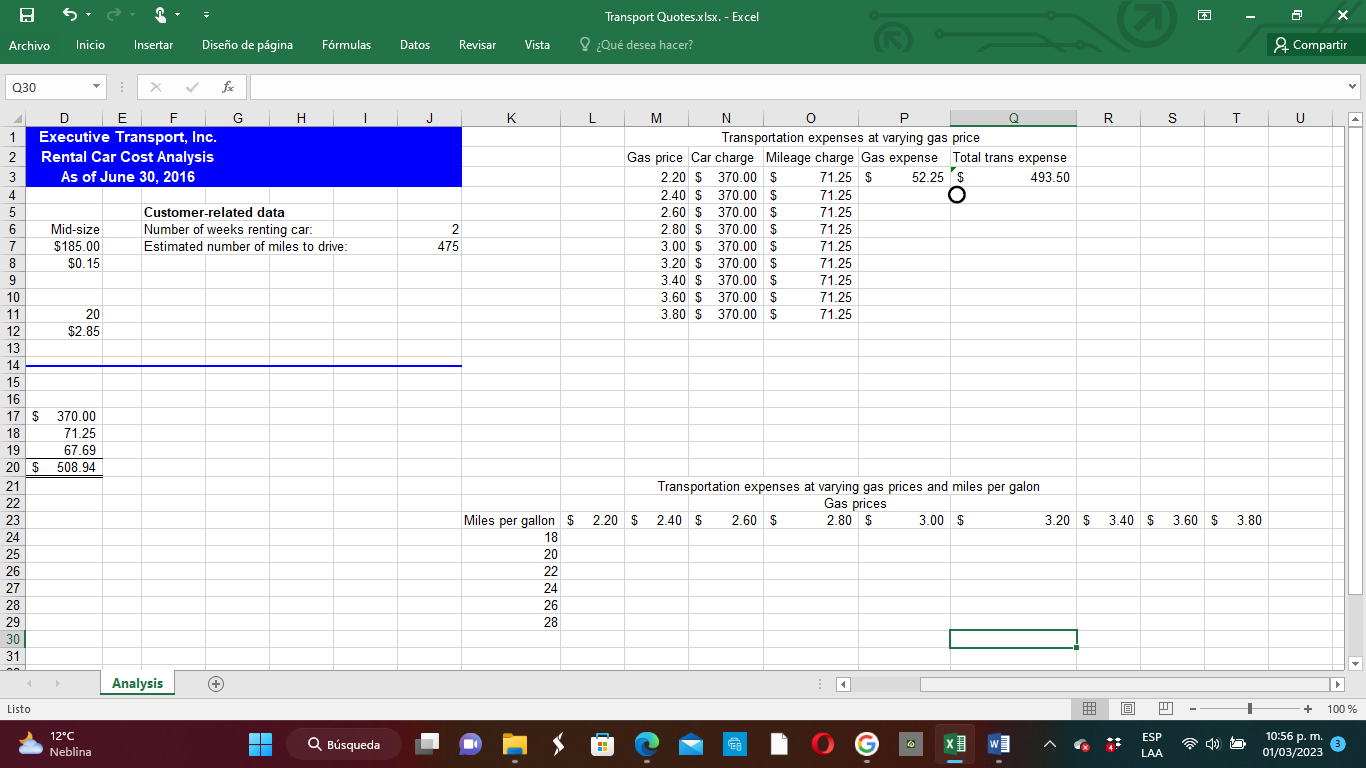Click the Select All corner triangle

[12, 118]
